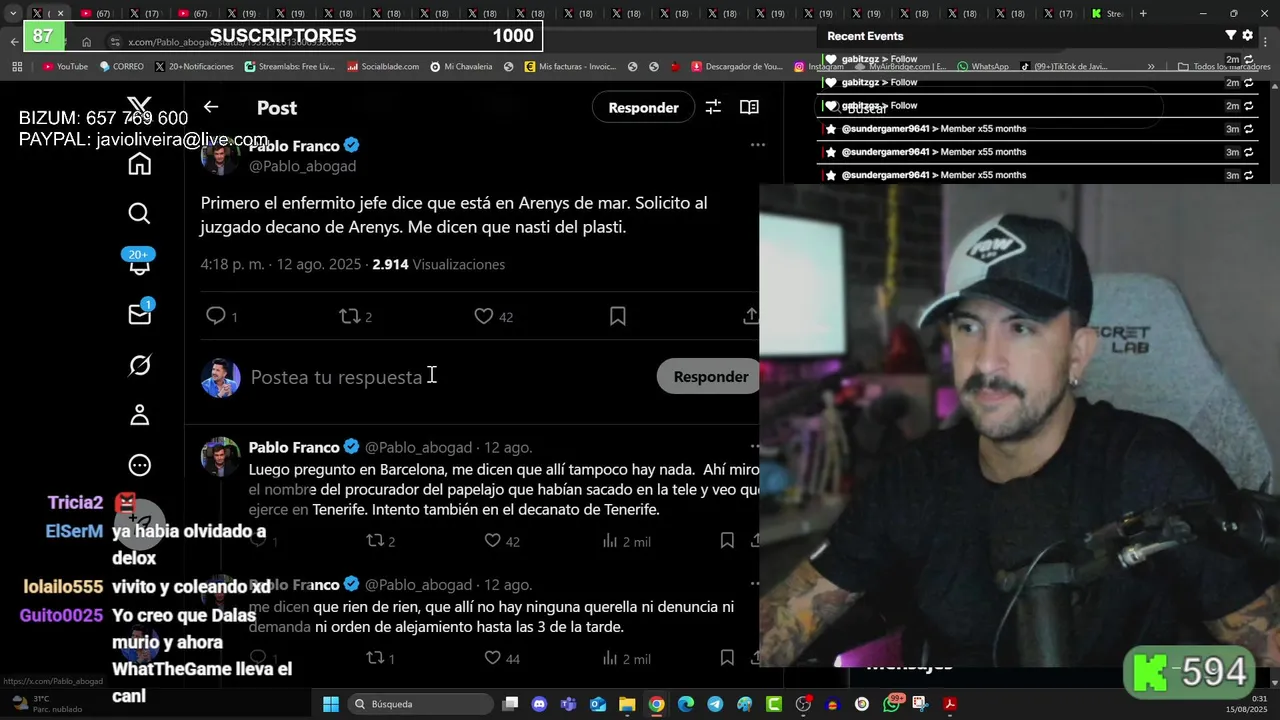The width and height of the screenshot is (1280, 720).
Task: Switch to the Stre... browser tab
Action: coord(1108,14)
